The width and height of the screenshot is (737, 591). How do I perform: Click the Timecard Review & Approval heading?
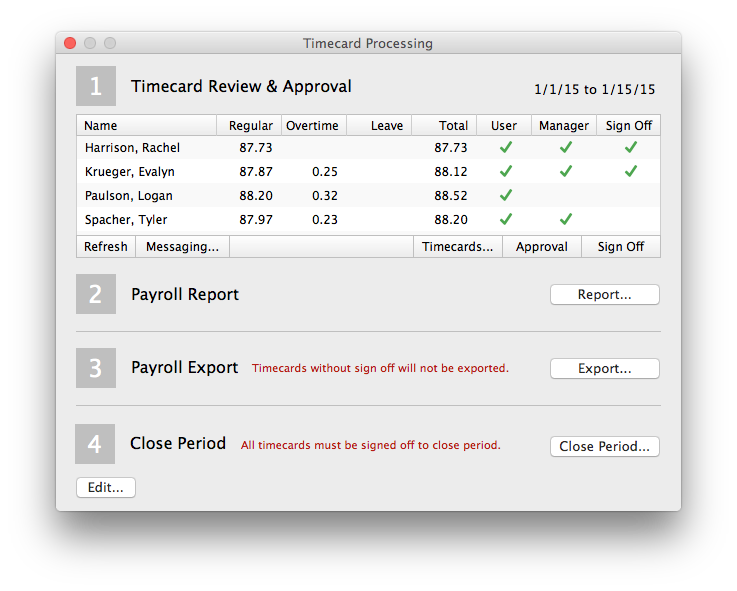[241, 87]
